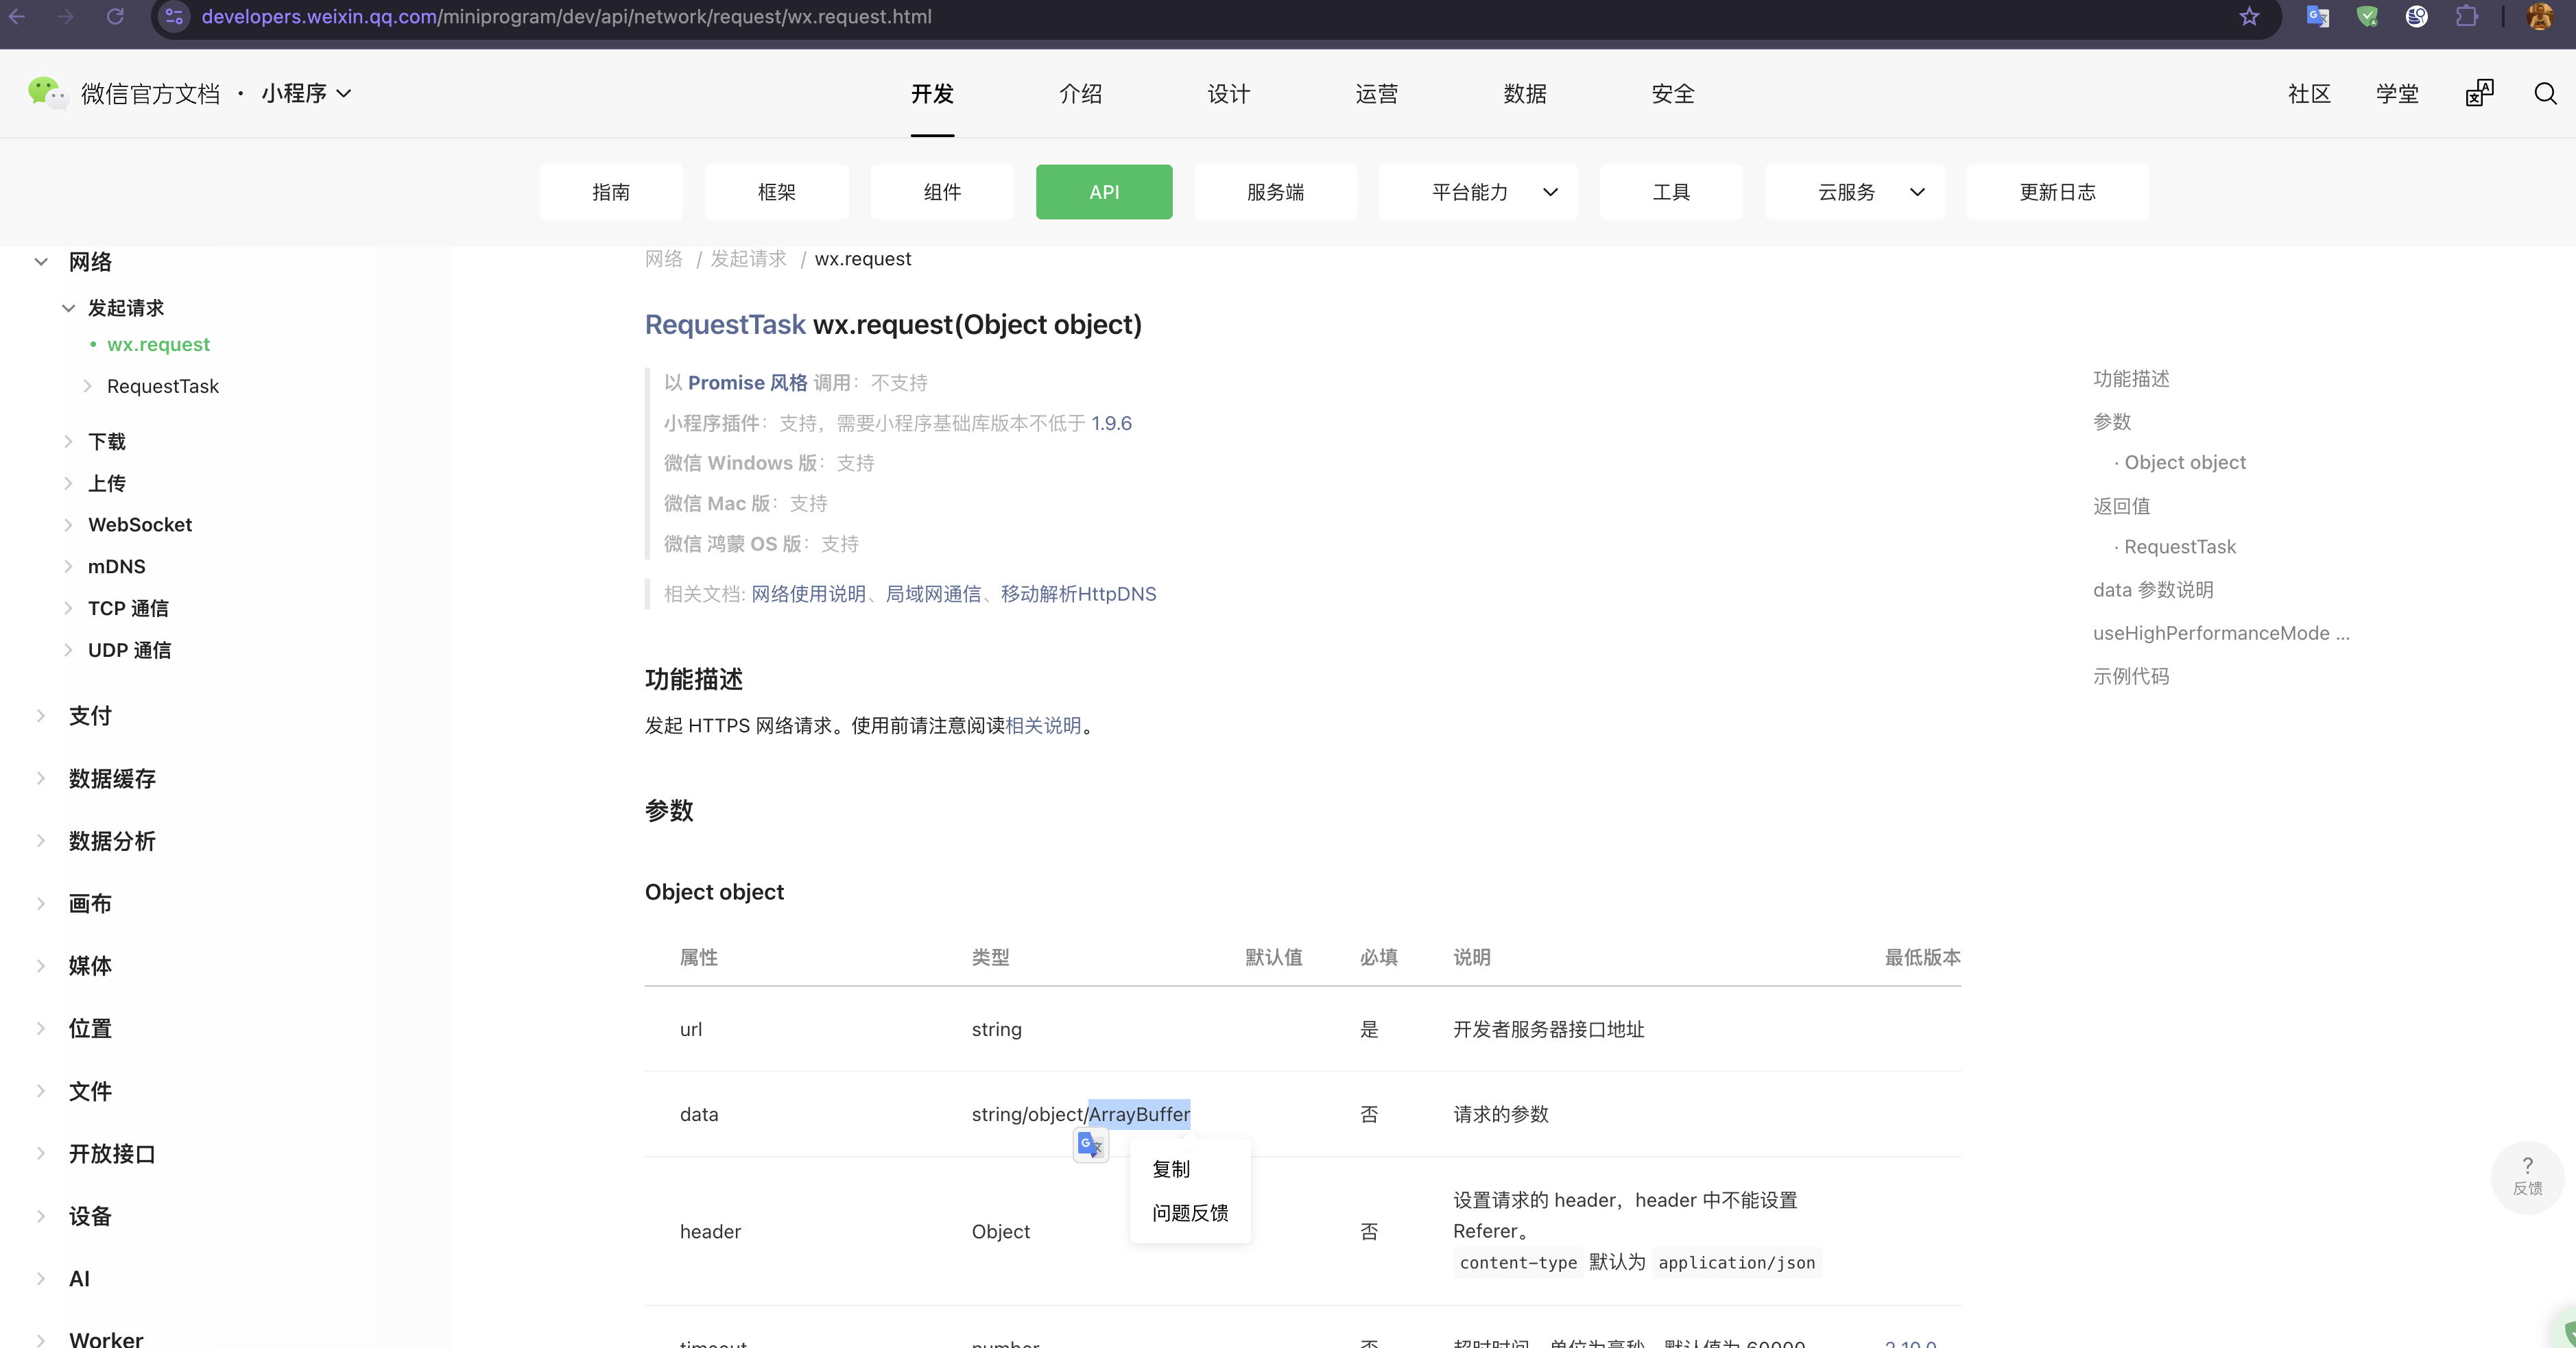Viewport: 2576px width, 1348px height.
Task: Open the green shield extension icon
Action: click(2367, 16)
